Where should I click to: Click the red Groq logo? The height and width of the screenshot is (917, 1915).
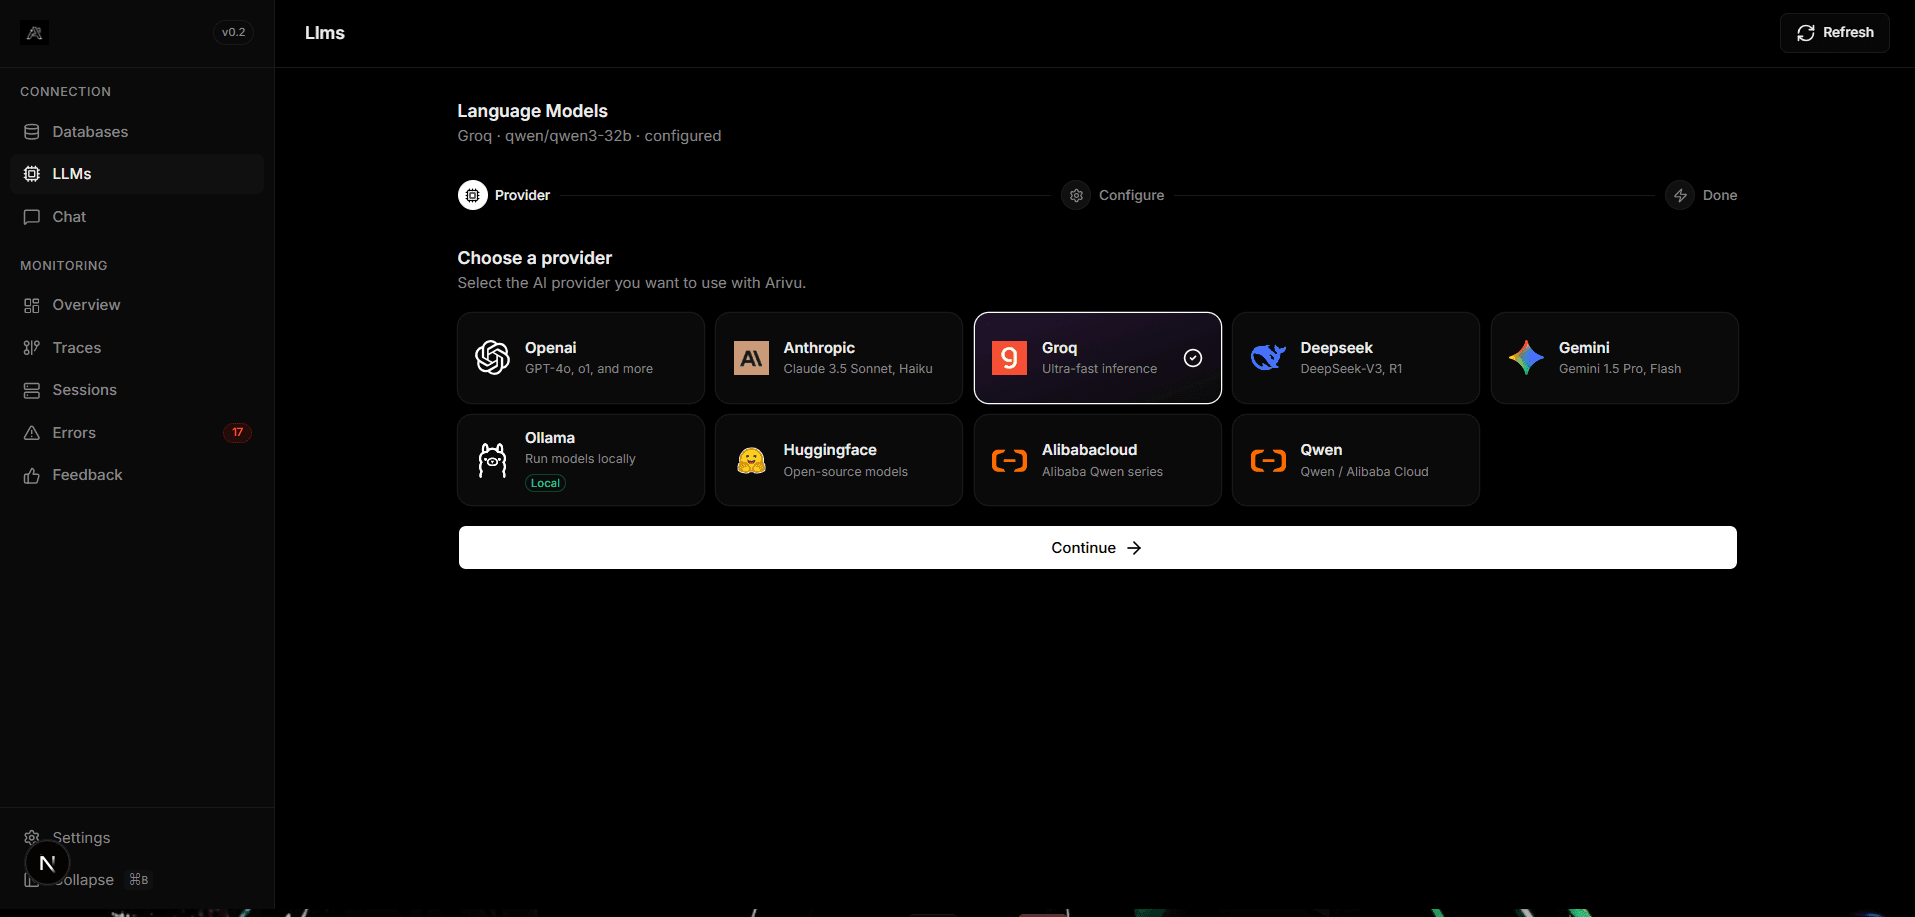coord(1009,358)
